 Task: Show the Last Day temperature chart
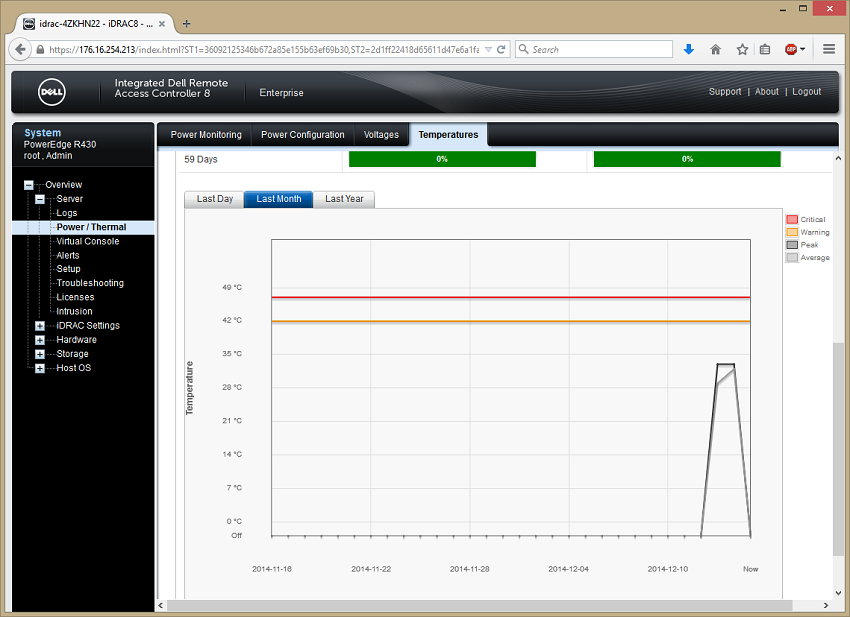click(215, 199)
